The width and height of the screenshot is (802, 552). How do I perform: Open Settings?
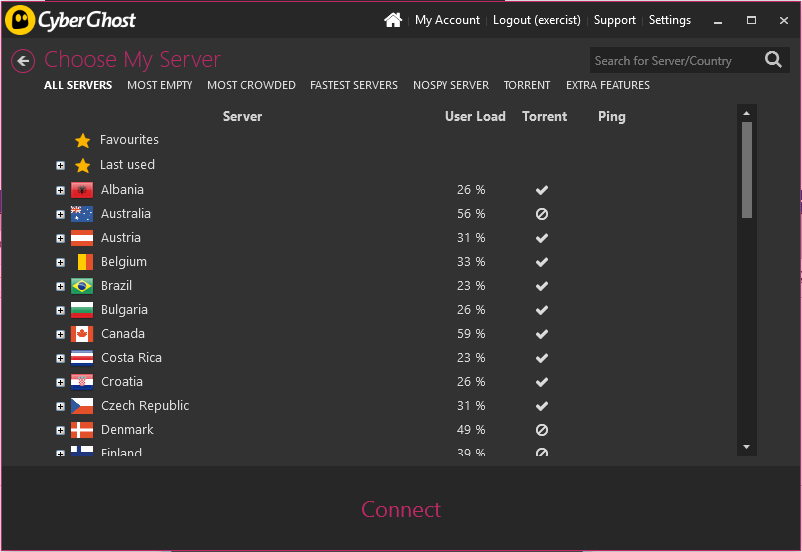[670, 20]
